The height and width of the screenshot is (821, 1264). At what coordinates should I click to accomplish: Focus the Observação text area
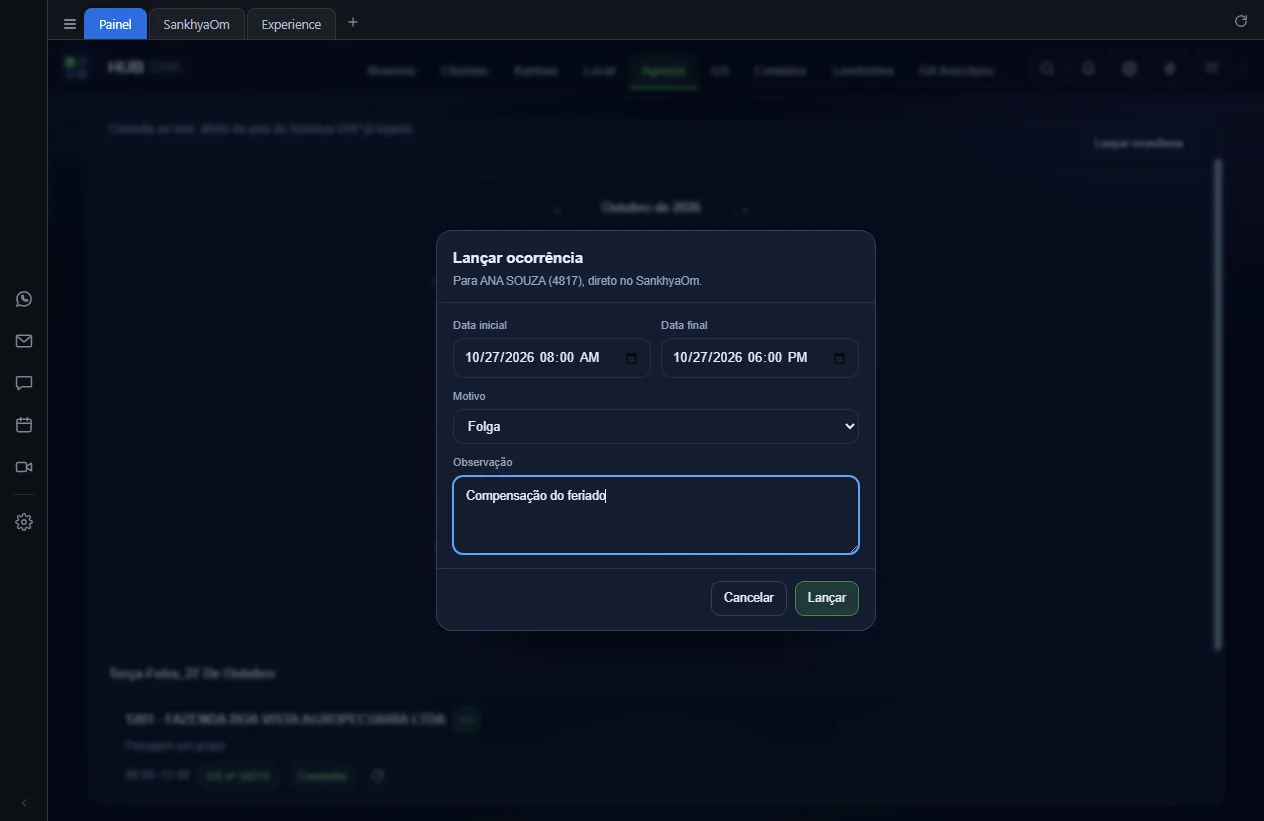click(x=656, y=515)
